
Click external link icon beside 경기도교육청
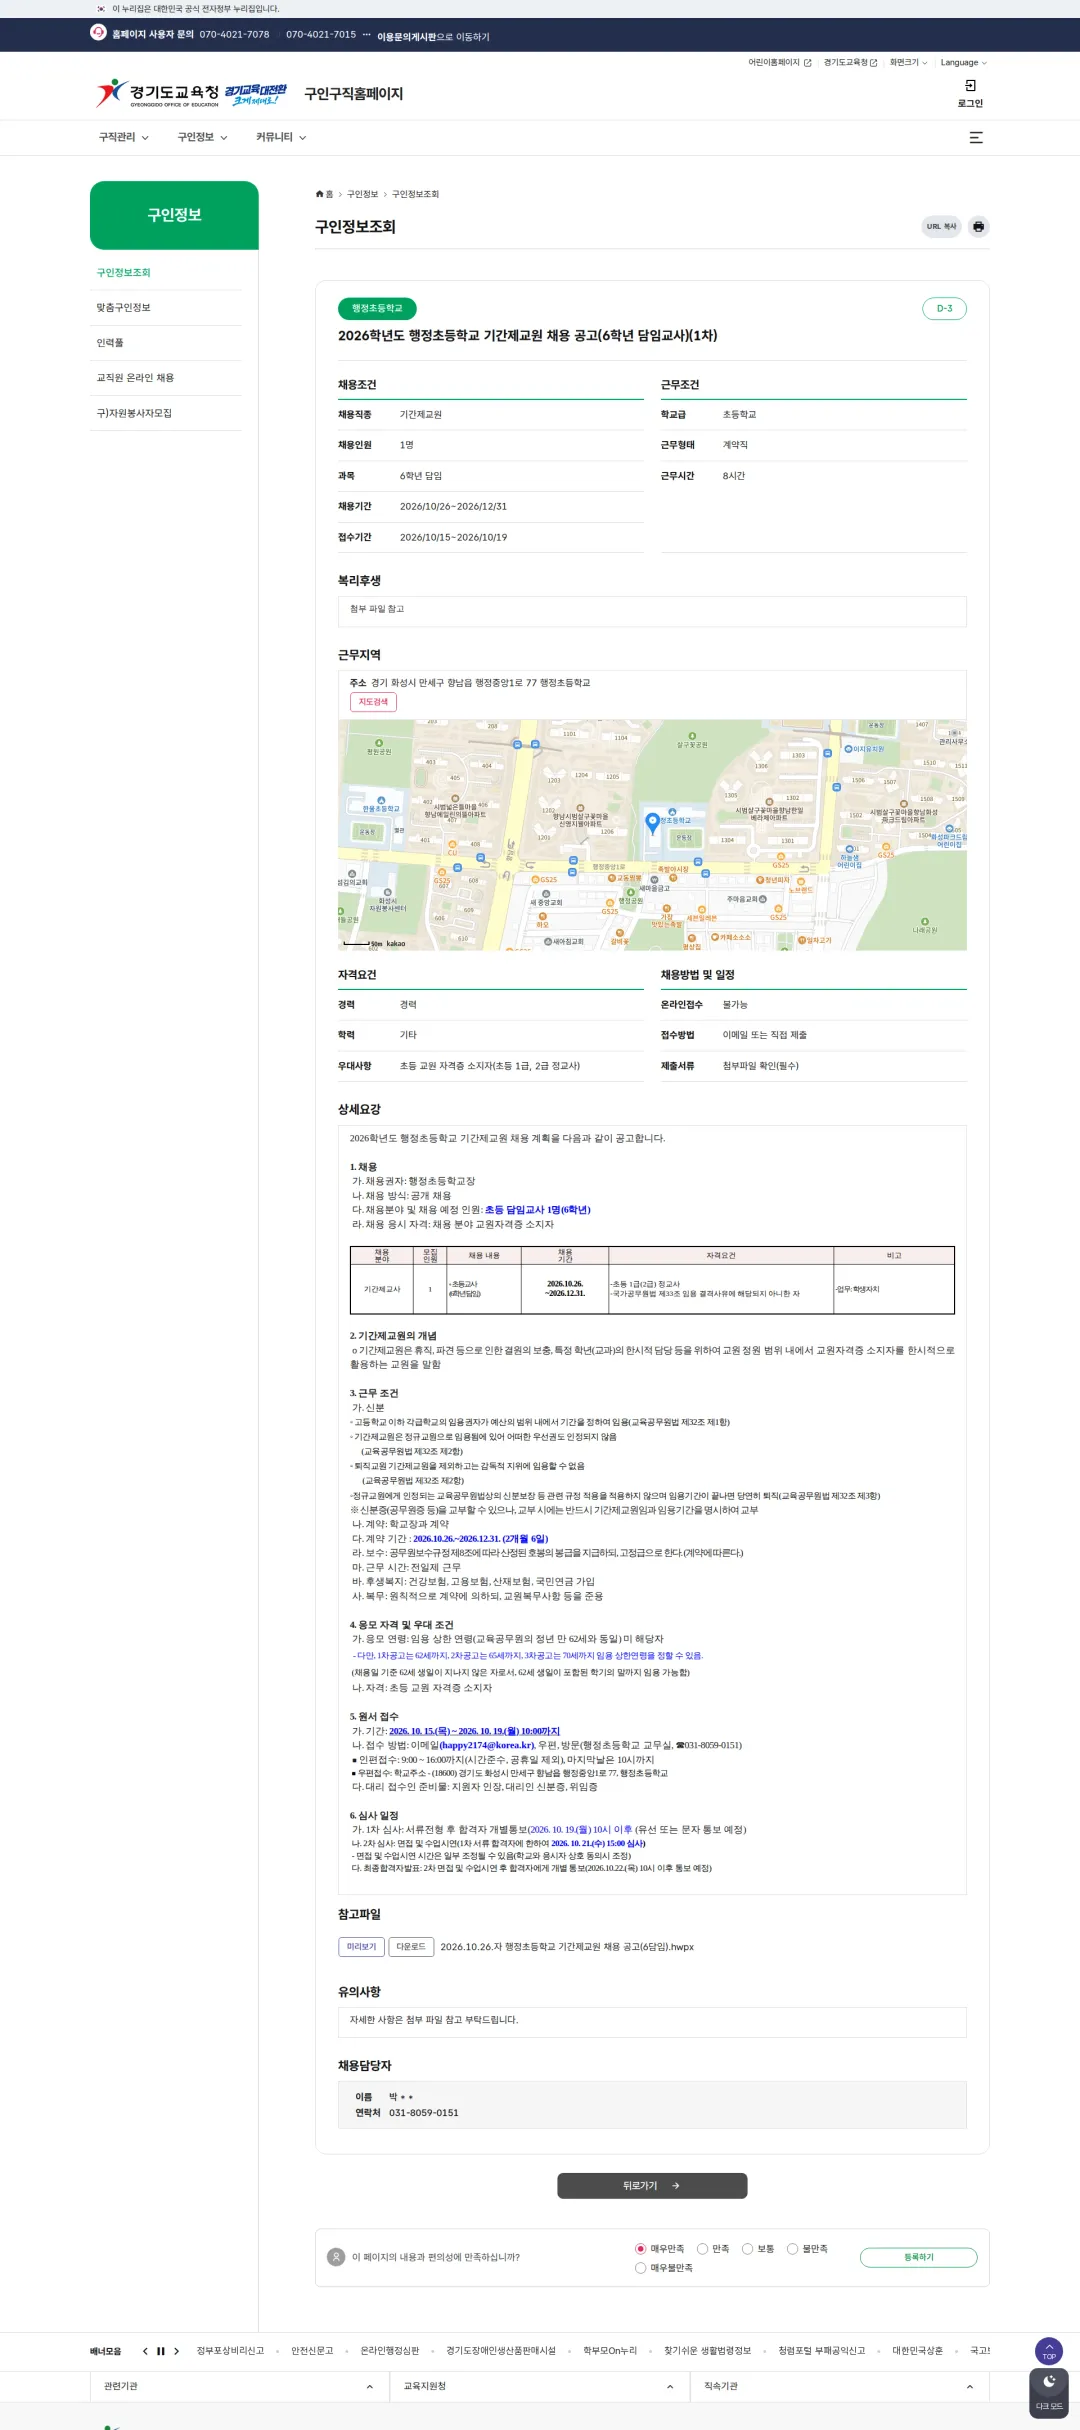[x=873, y=63]
